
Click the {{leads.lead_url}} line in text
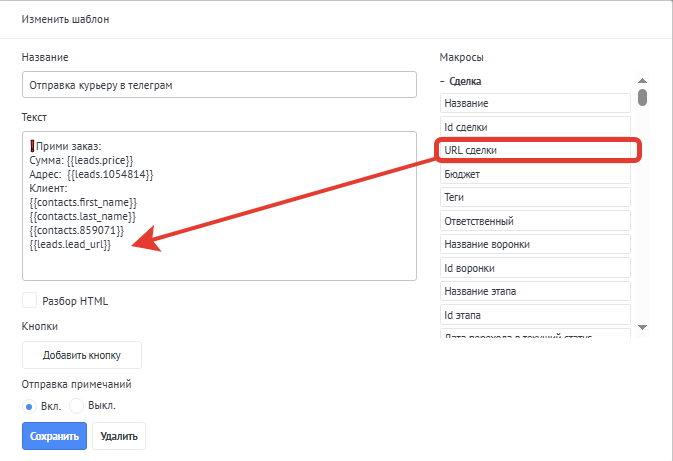pyautogui.click(x=70, y=245)
